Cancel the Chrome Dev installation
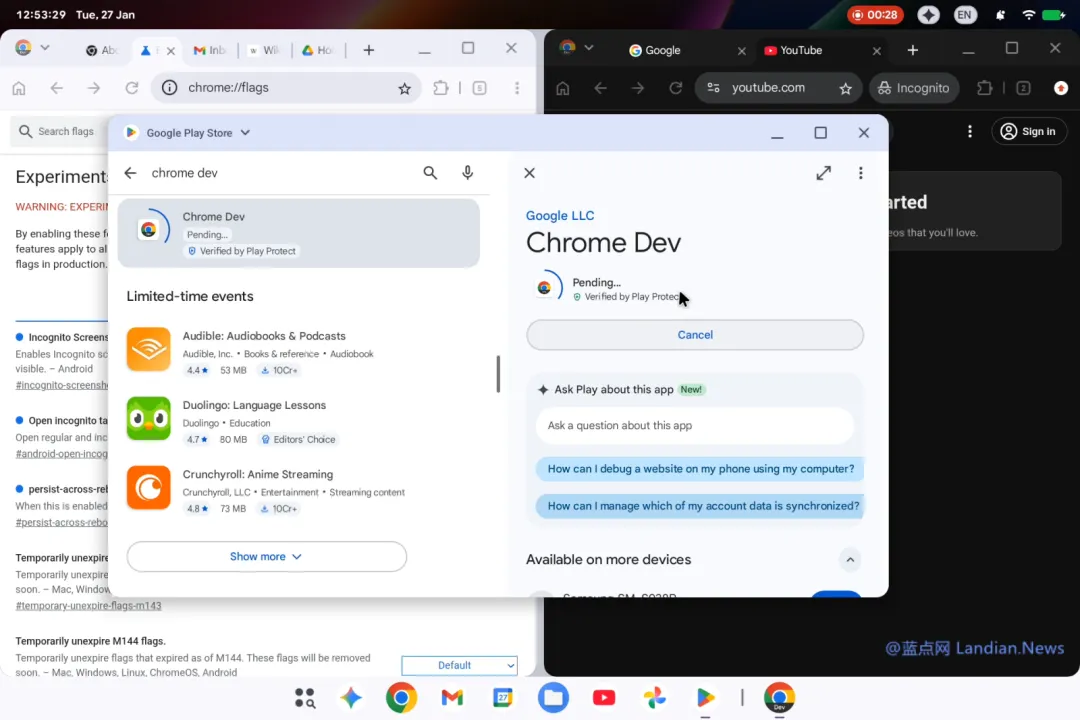 pos(694,335)
